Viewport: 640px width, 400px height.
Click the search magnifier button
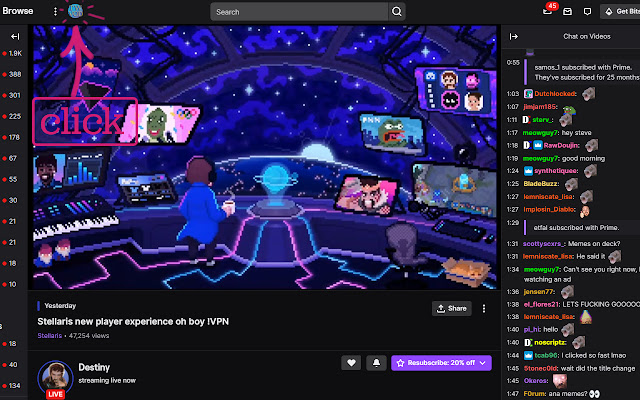coord(396,12)
